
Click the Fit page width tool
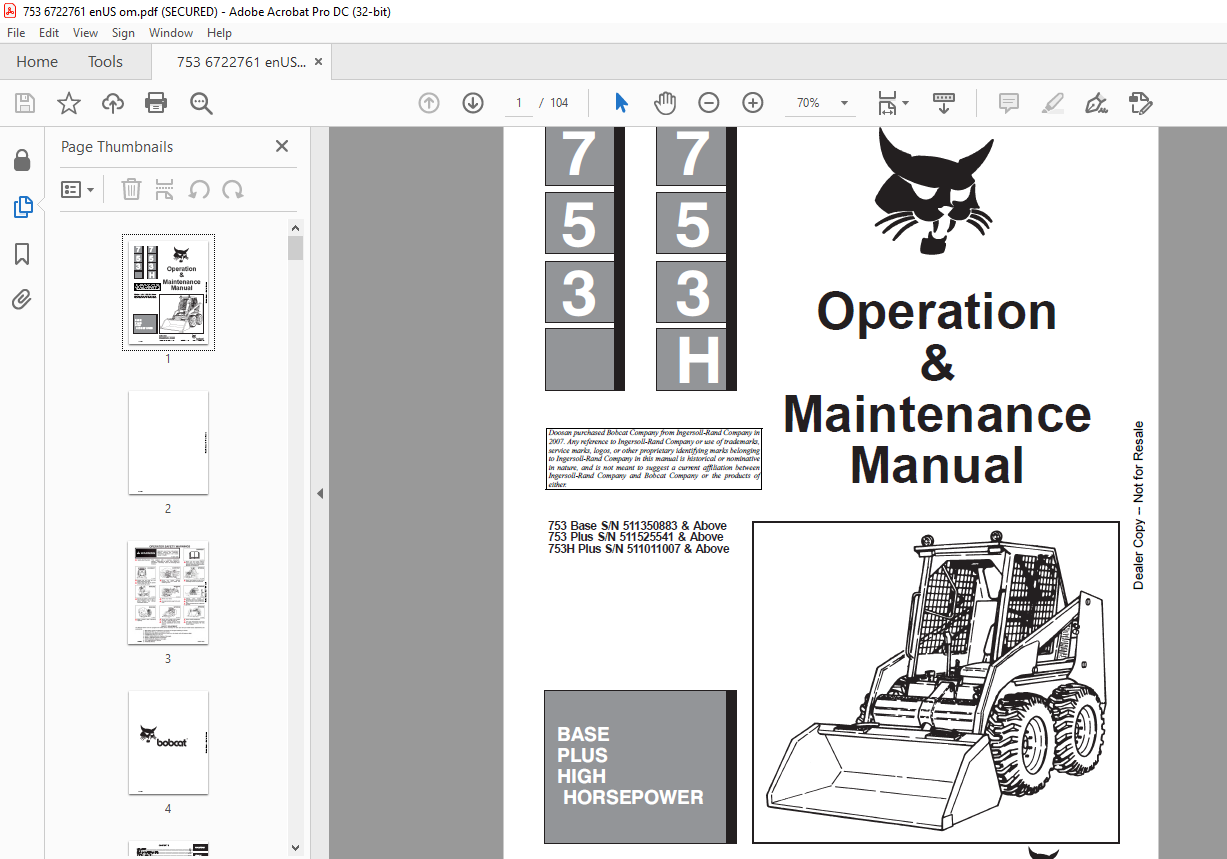(887, 103)
